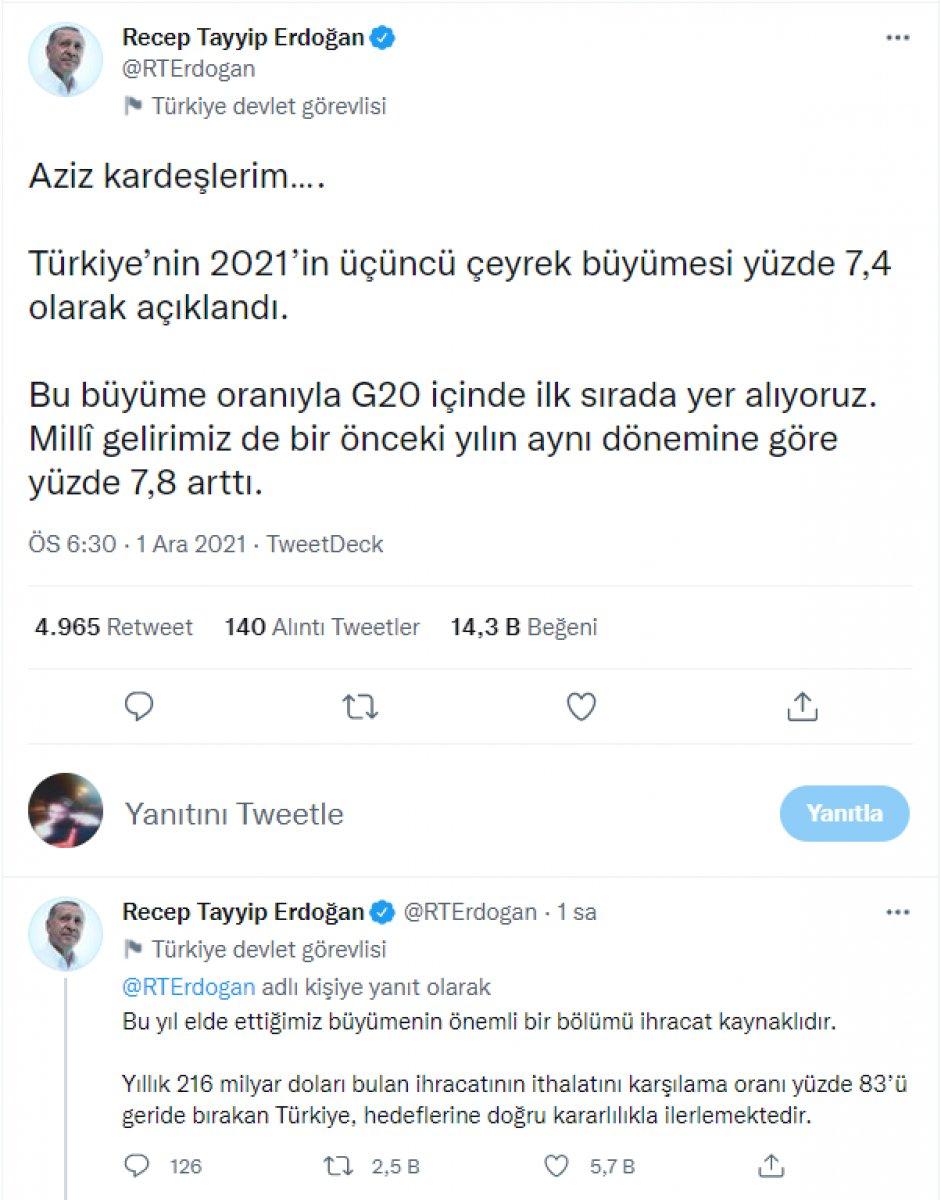Click the Yanıtını Tweetle reply field

click(x=234, y=813)
